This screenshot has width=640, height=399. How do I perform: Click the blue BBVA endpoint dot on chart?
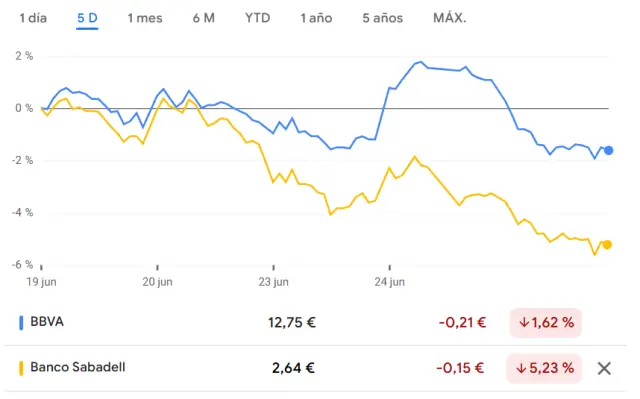[609, 151]
